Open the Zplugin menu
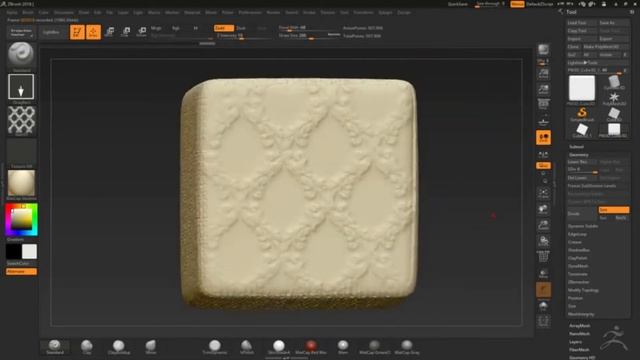Image resolution: width=640 pixels, height=360 pixels. (x=385, y=13)
